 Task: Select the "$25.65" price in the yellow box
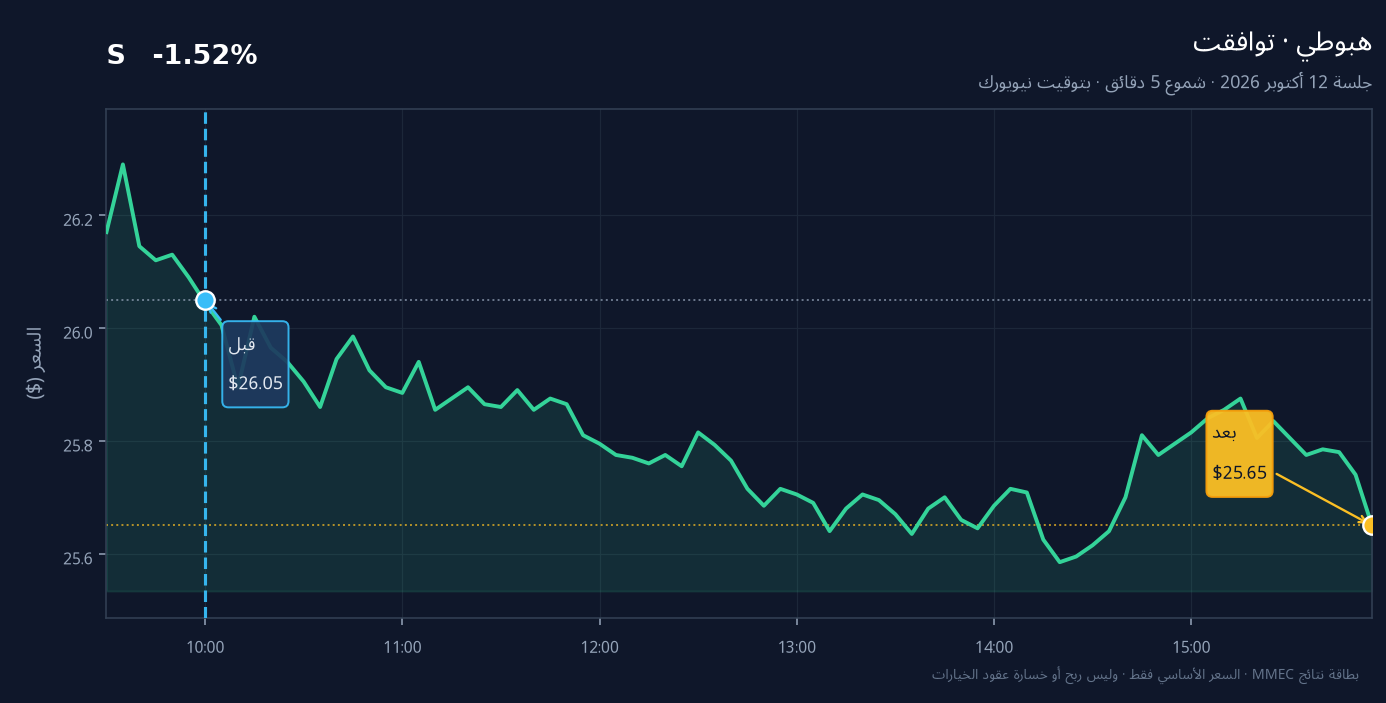point(1239,473)
